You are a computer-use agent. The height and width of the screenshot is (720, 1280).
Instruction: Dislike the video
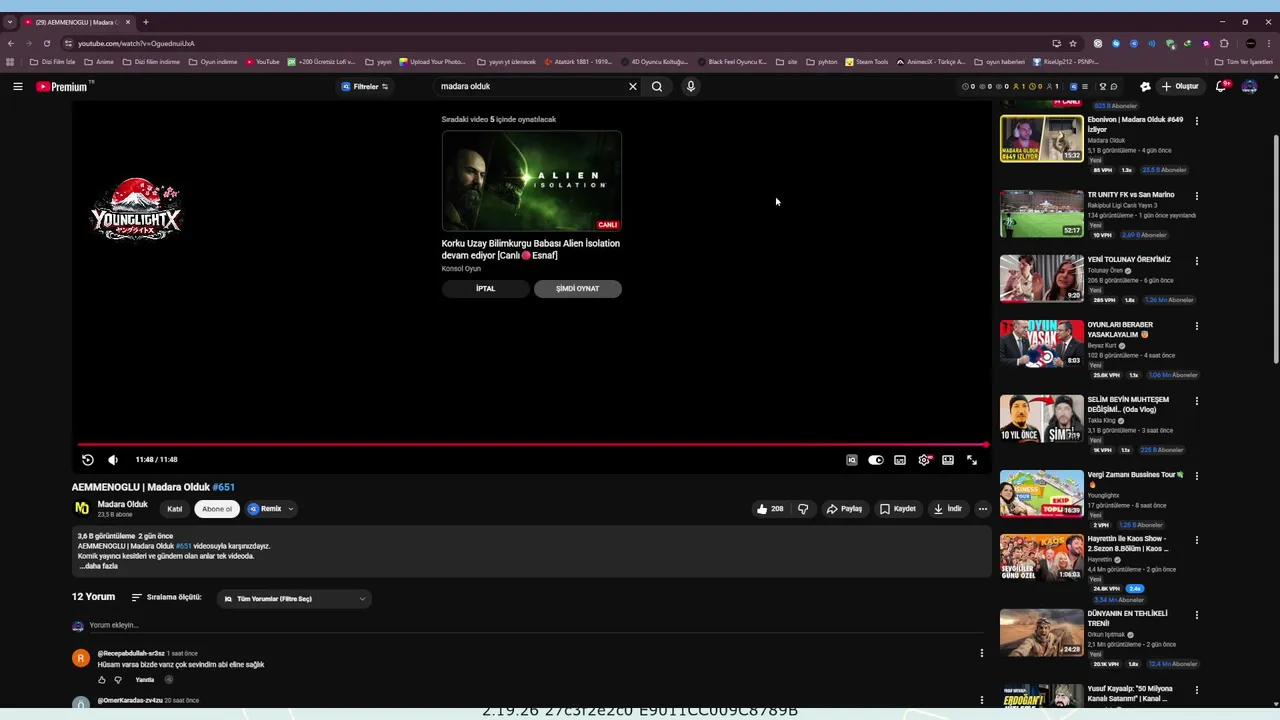pos(802,509)
